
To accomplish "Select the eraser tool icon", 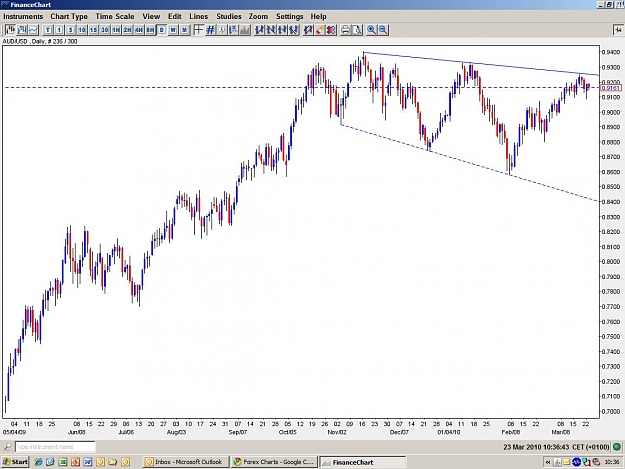I will (x=320, y=30).
